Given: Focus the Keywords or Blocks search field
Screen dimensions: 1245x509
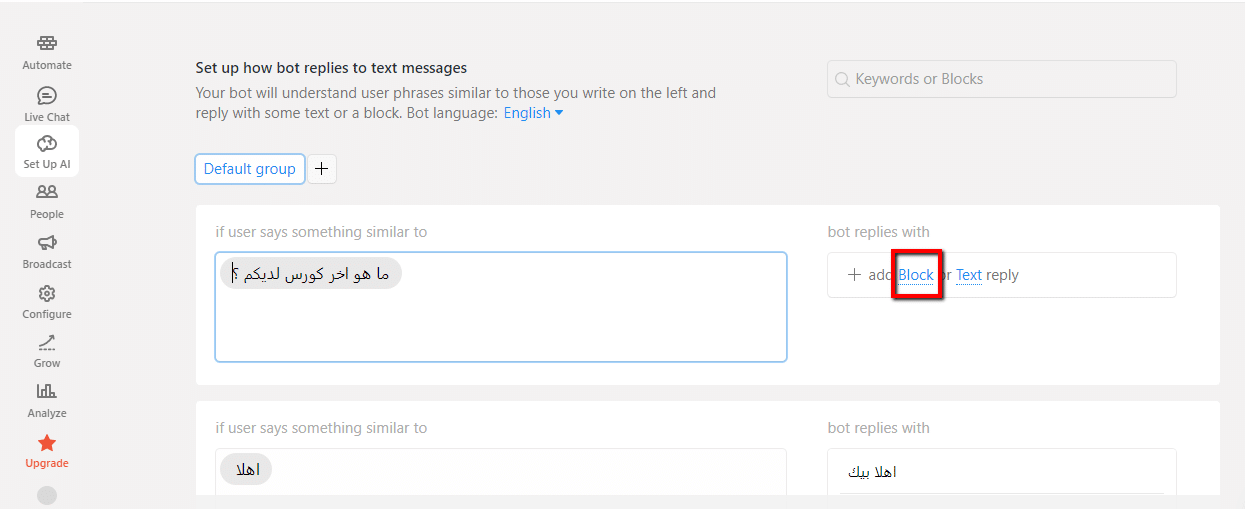Looking at the screenshot, I should [x=1001, y=79].
